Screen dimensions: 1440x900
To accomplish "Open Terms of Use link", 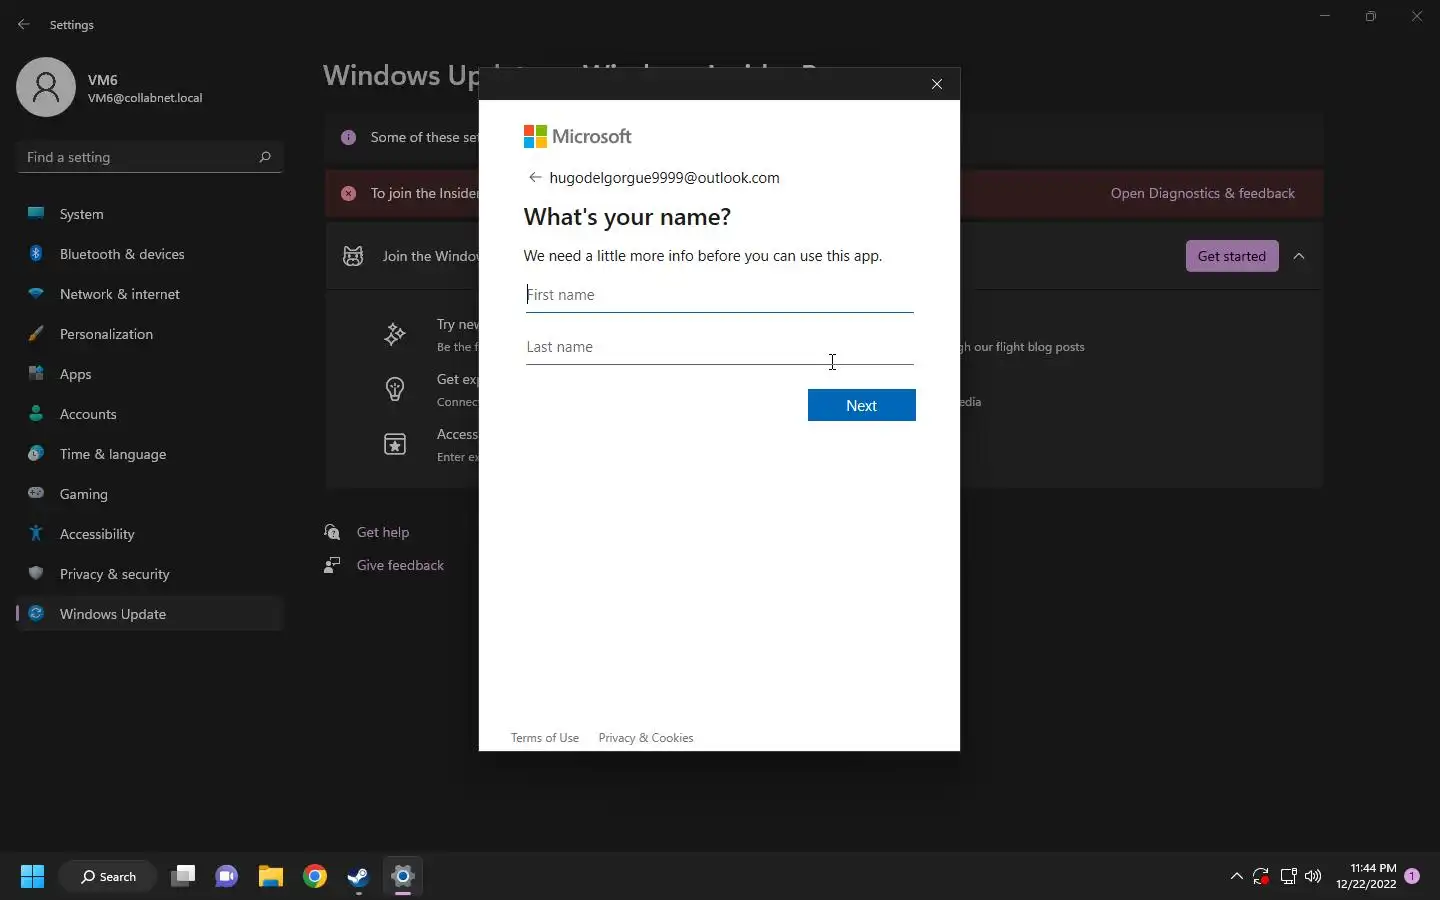I will [x=545, y=738].
